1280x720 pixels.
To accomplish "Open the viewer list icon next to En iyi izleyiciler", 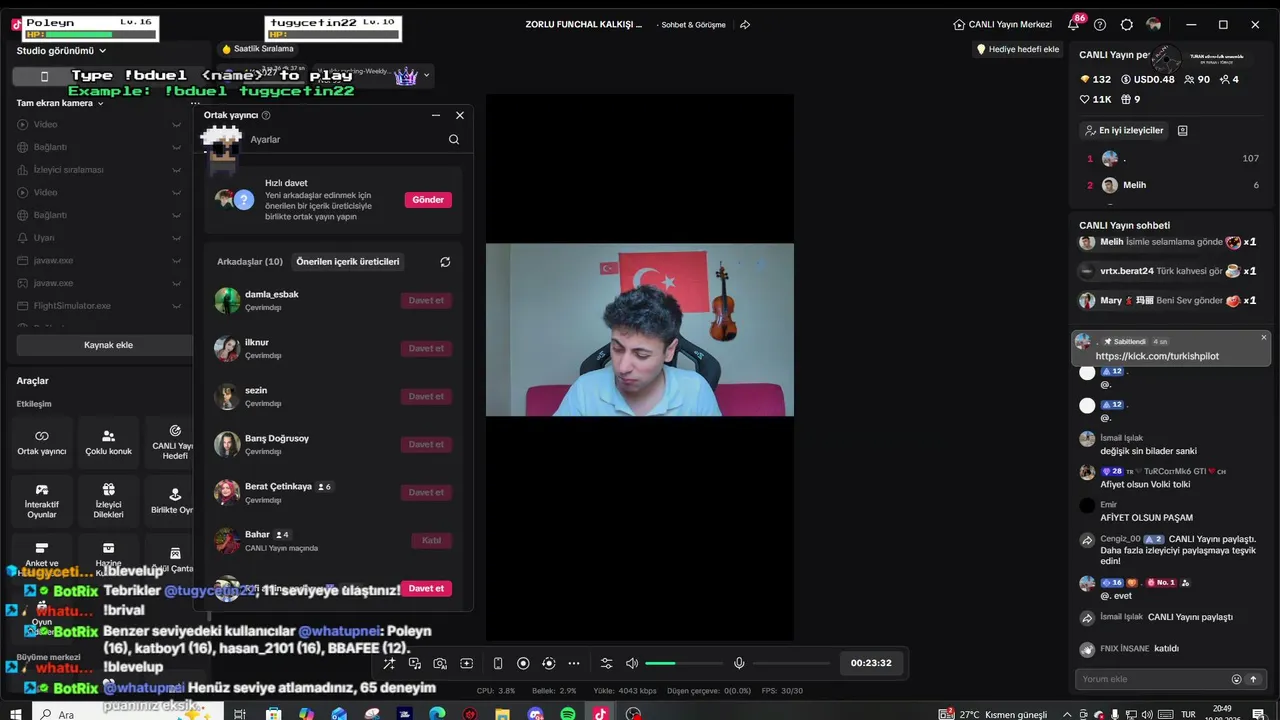I will coord(1183,131).
